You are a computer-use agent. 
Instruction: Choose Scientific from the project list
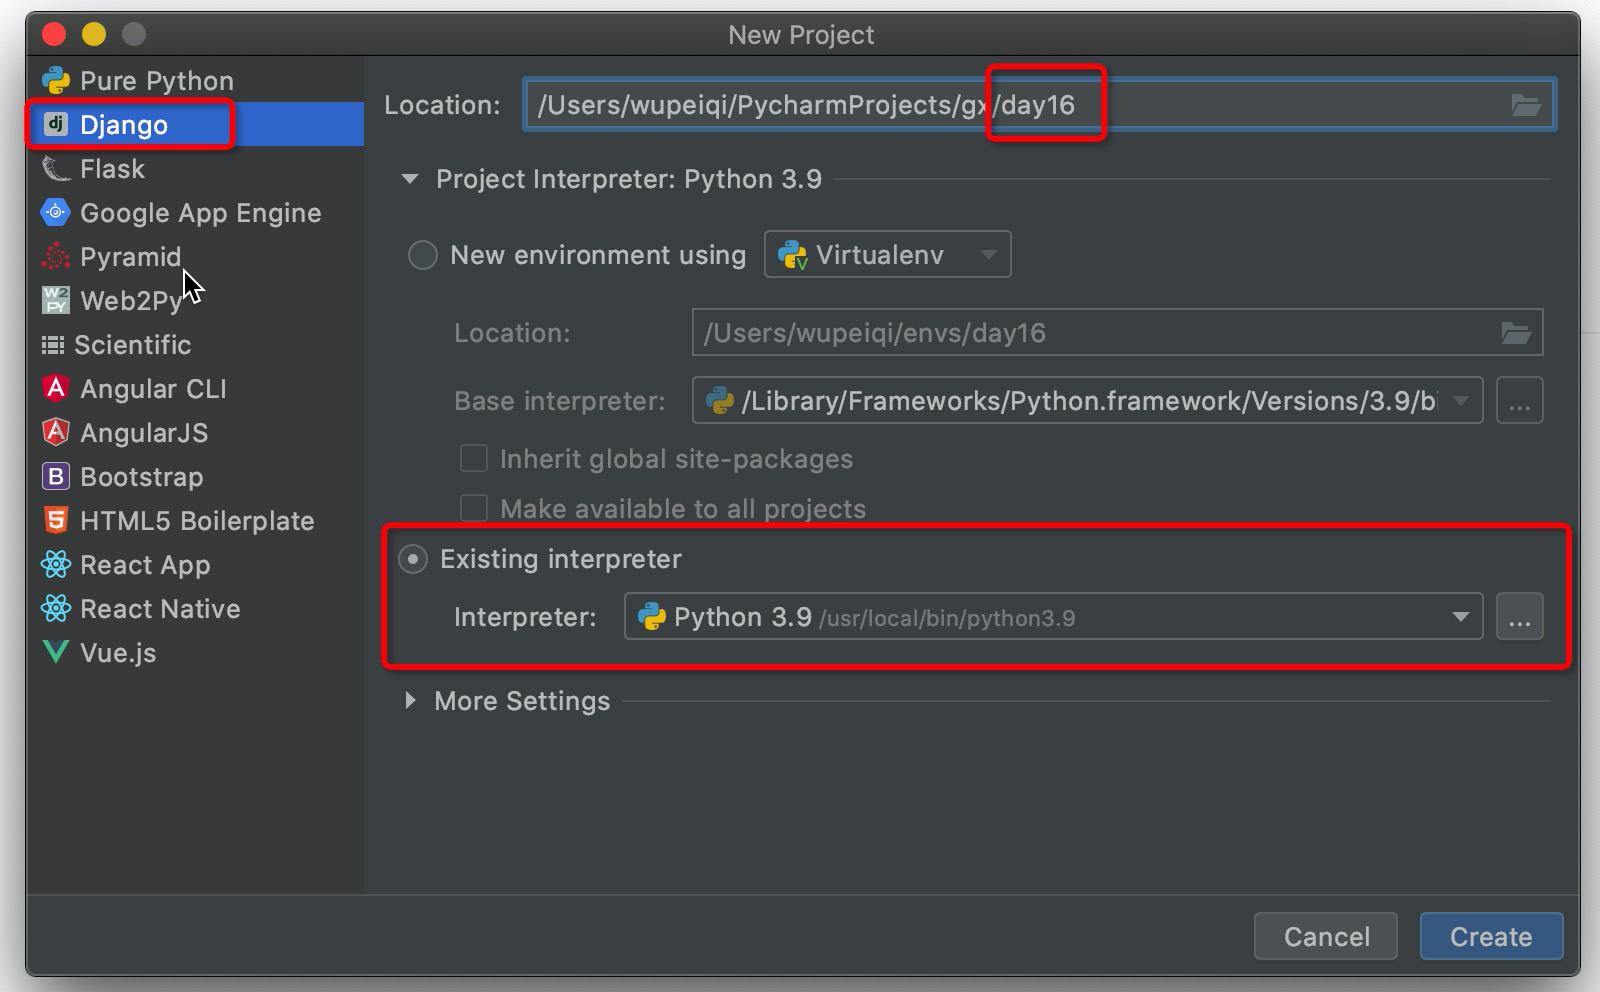click(132, 345)
